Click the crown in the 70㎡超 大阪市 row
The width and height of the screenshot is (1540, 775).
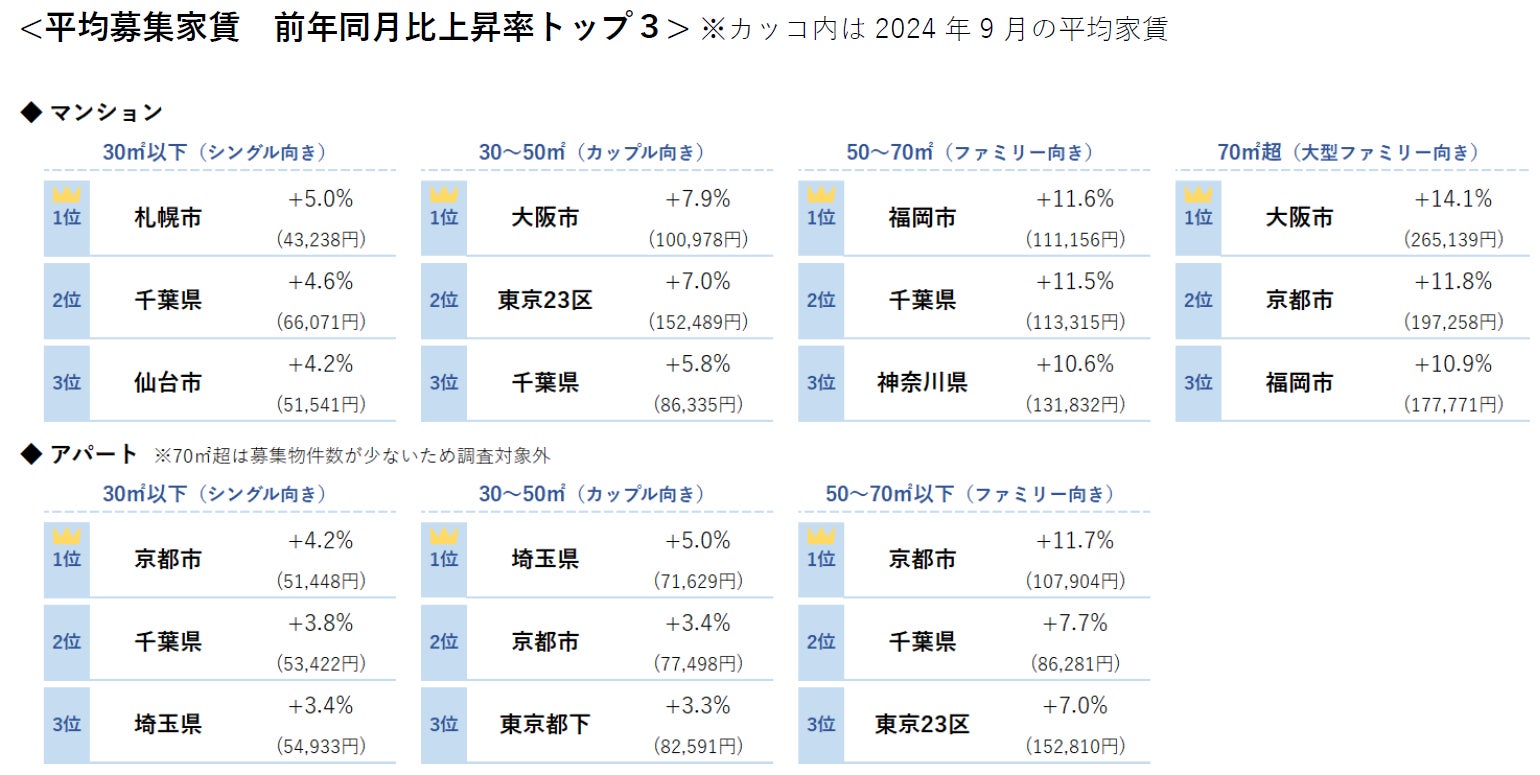pyautogui.click(x=1197, y=194)
